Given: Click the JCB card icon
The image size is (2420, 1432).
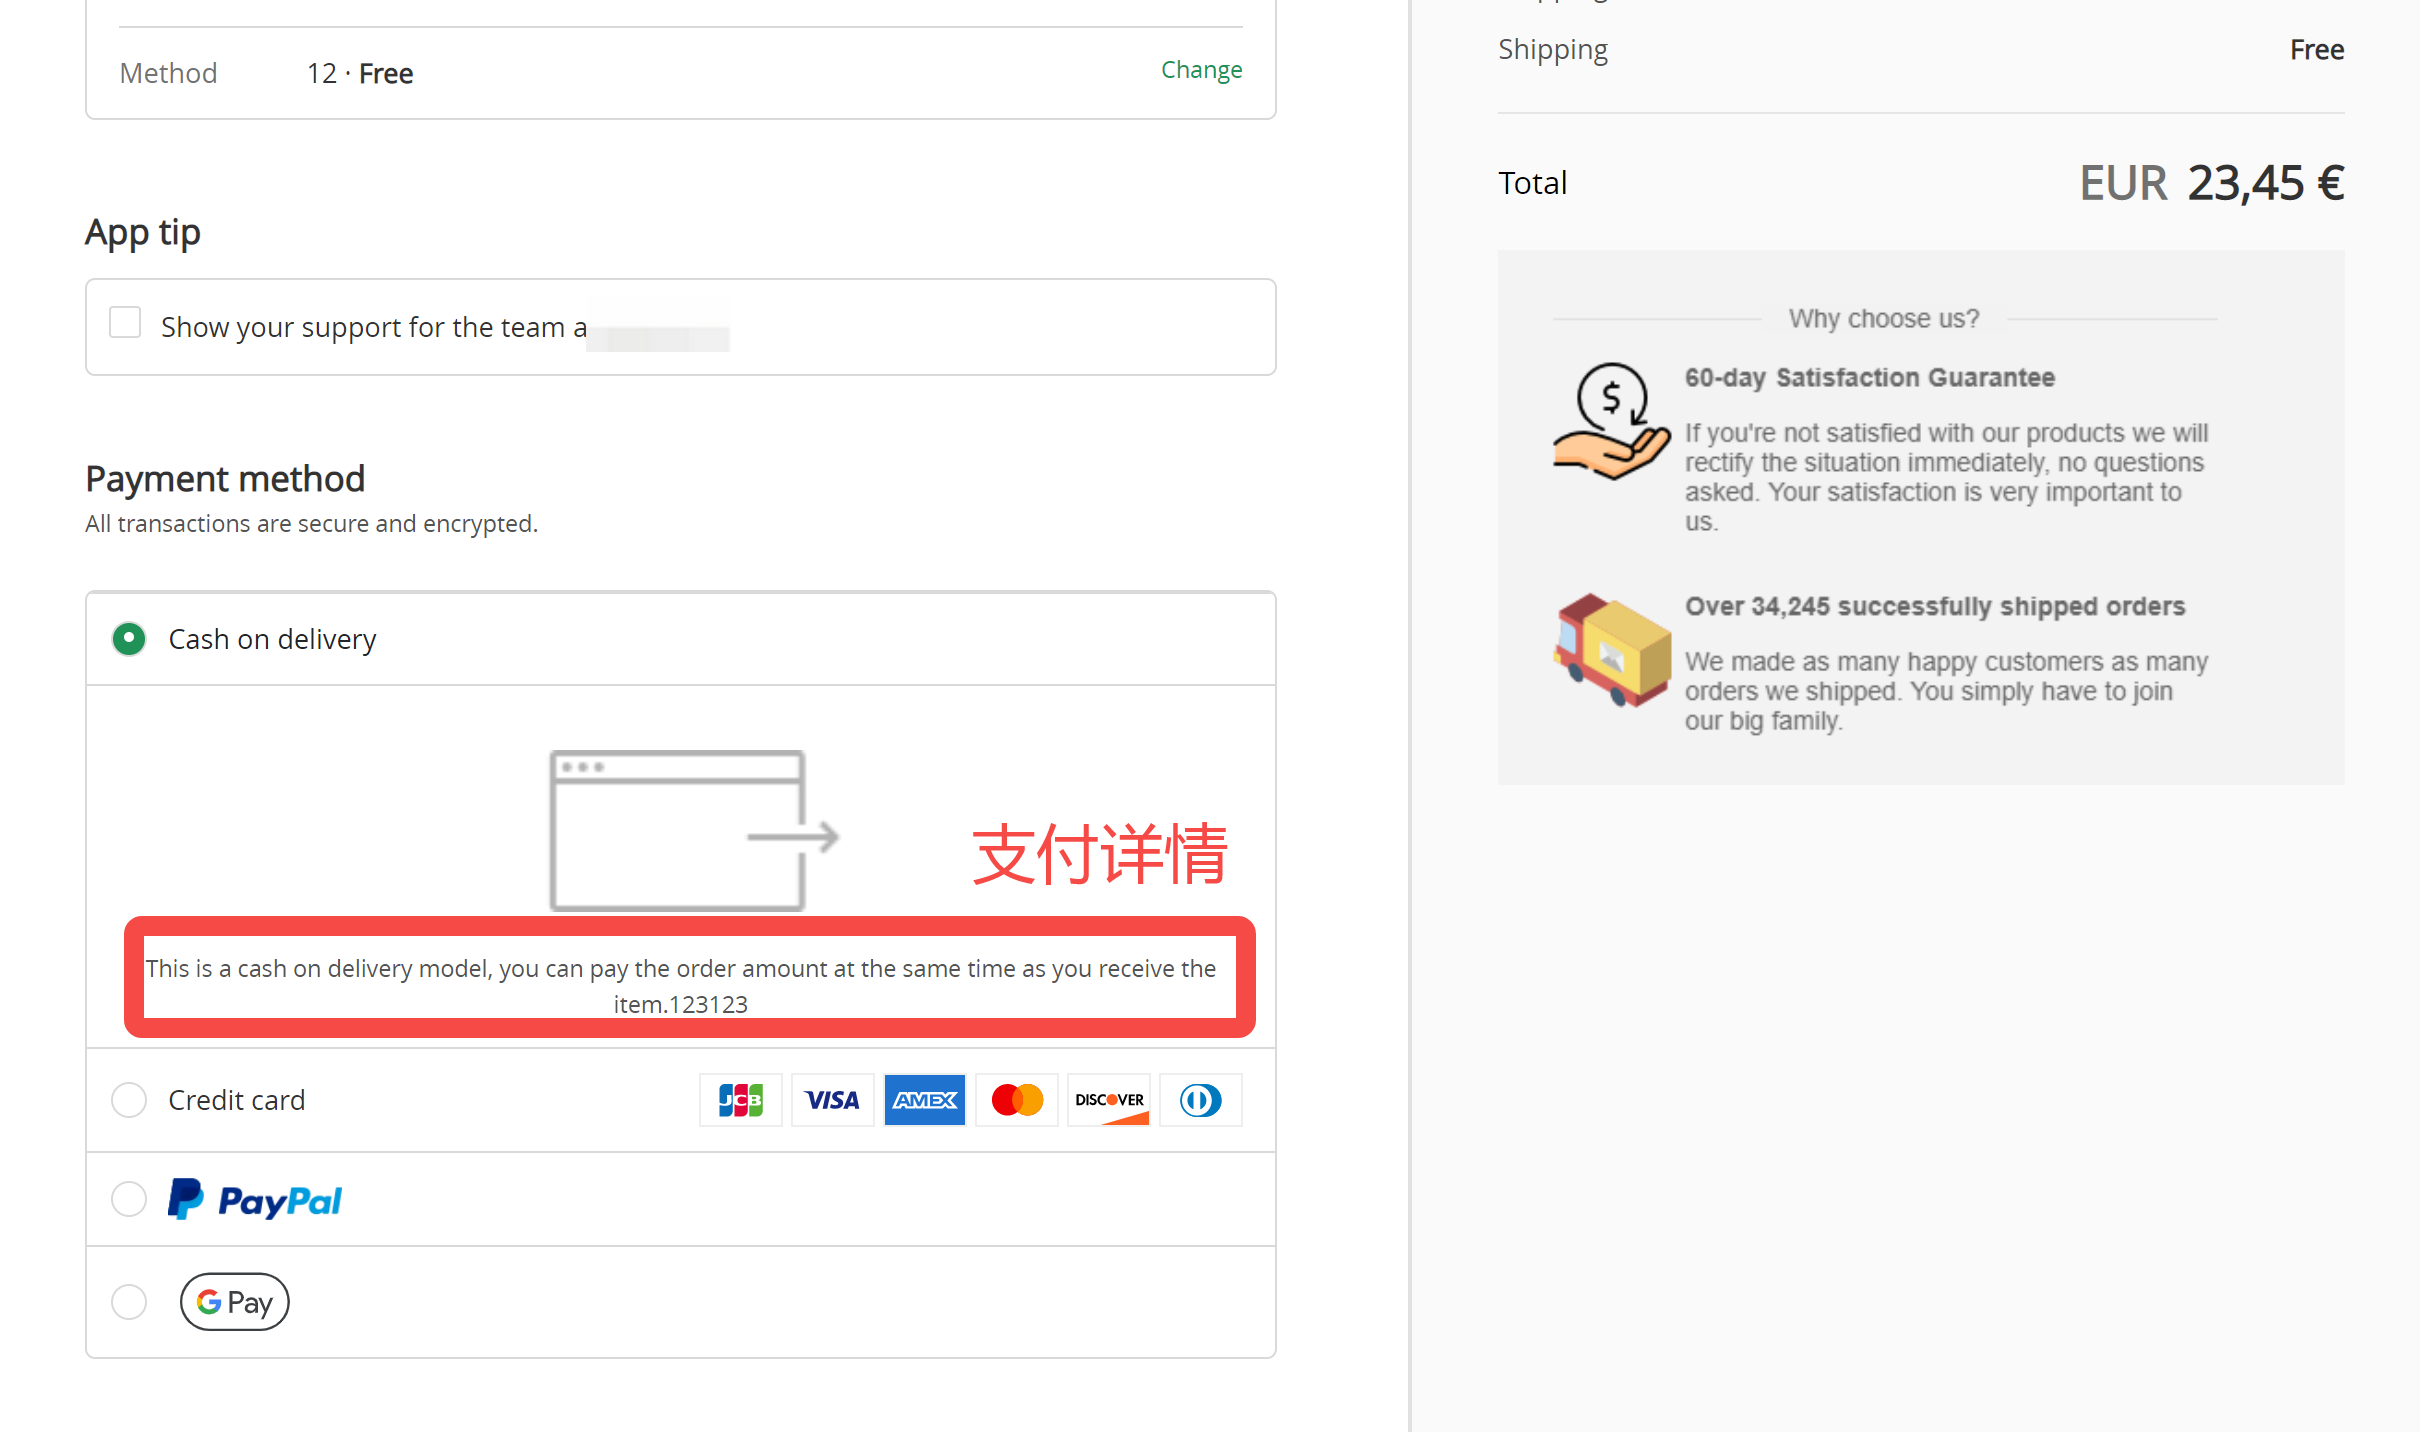Looking at the screenshot, I should 740,1100.
